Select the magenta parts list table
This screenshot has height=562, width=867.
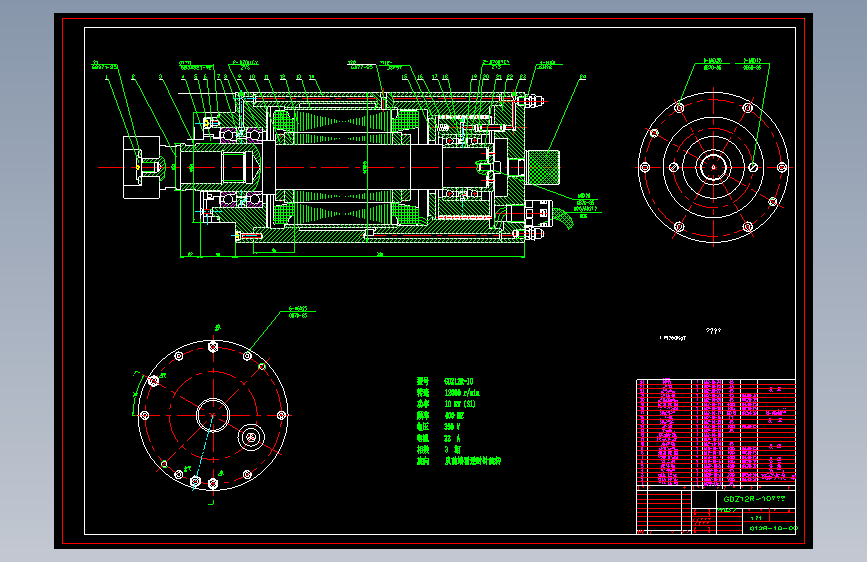(x=716, y=433)
